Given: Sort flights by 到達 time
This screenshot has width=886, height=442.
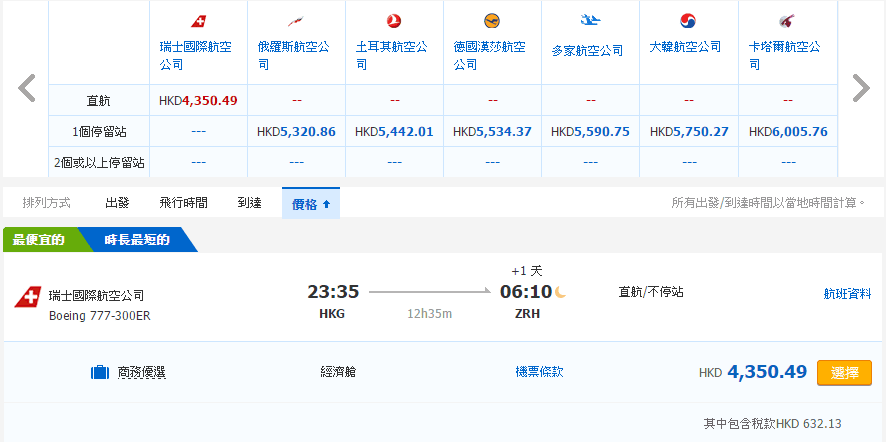Looking at the screenshot, I should (x=249, y=203).
